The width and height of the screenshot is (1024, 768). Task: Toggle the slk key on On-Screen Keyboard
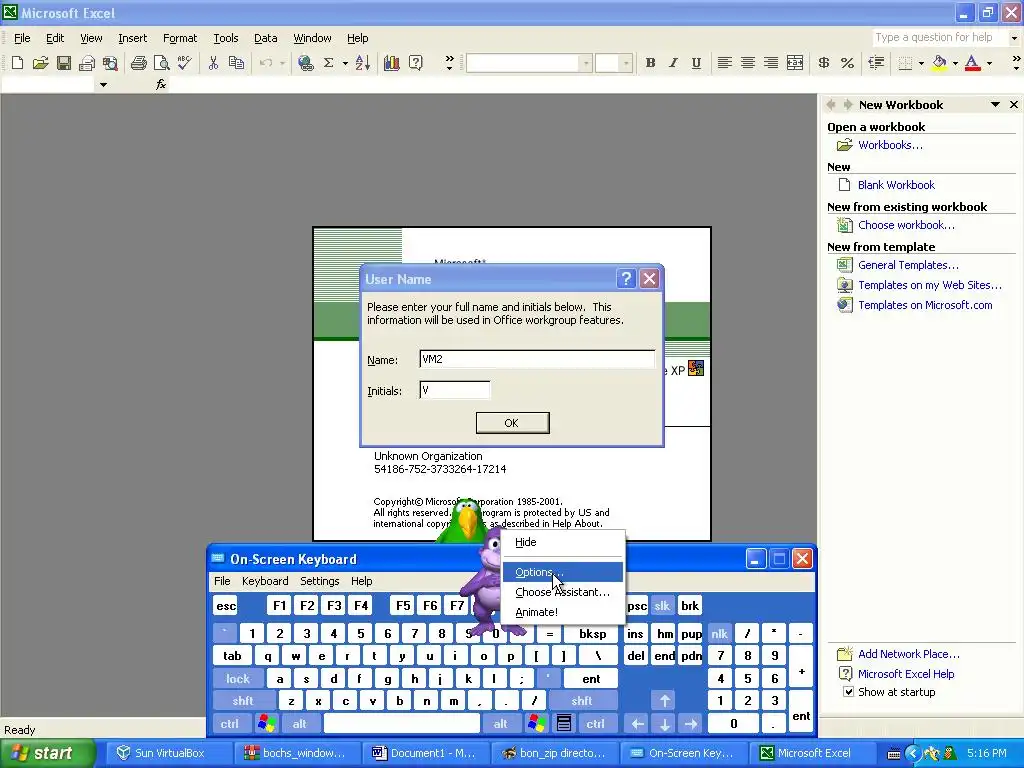pyautogui.click(x=662, y=605)
